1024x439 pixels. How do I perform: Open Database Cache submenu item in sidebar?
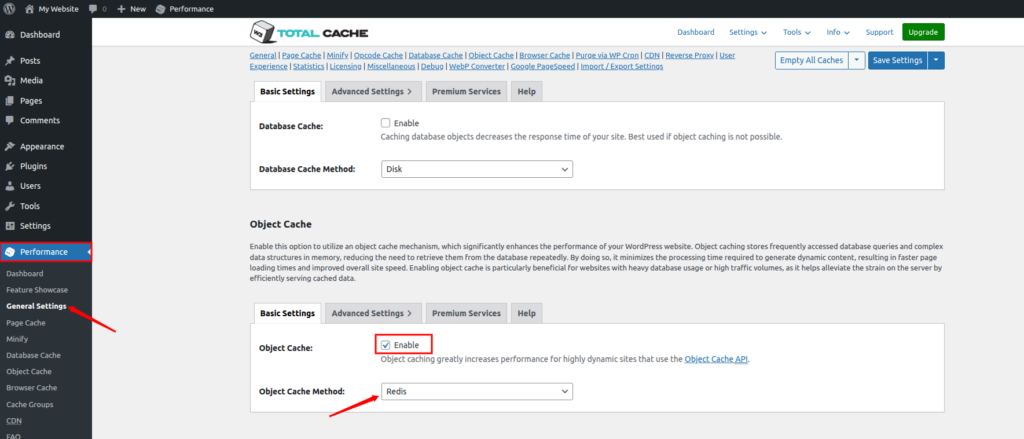pyautogui.click(x=33, y=355)
